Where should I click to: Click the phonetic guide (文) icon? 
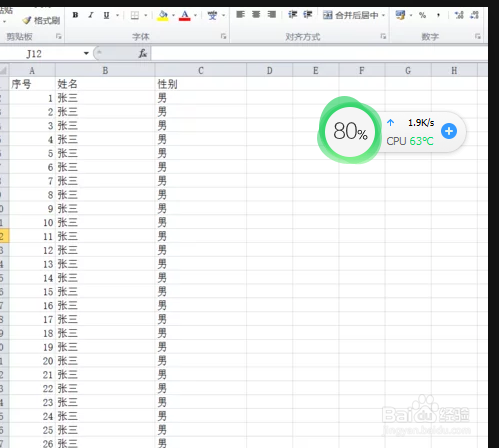click(212, 15)
